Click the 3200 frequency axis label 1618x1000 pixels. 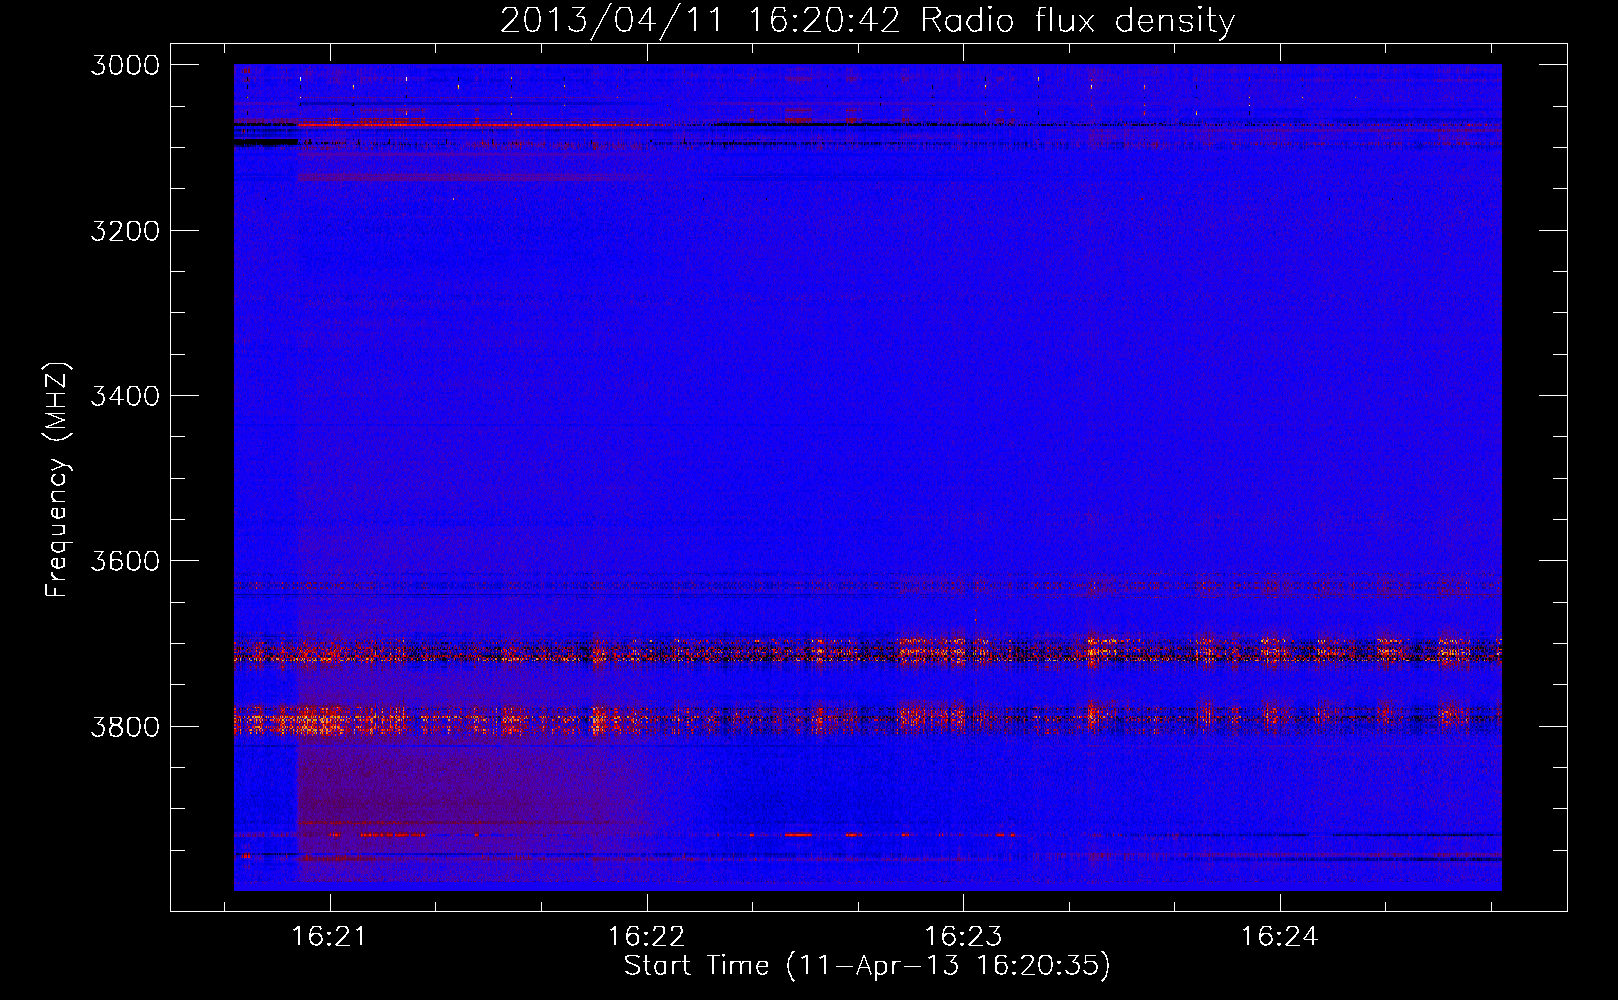point(125,231)
